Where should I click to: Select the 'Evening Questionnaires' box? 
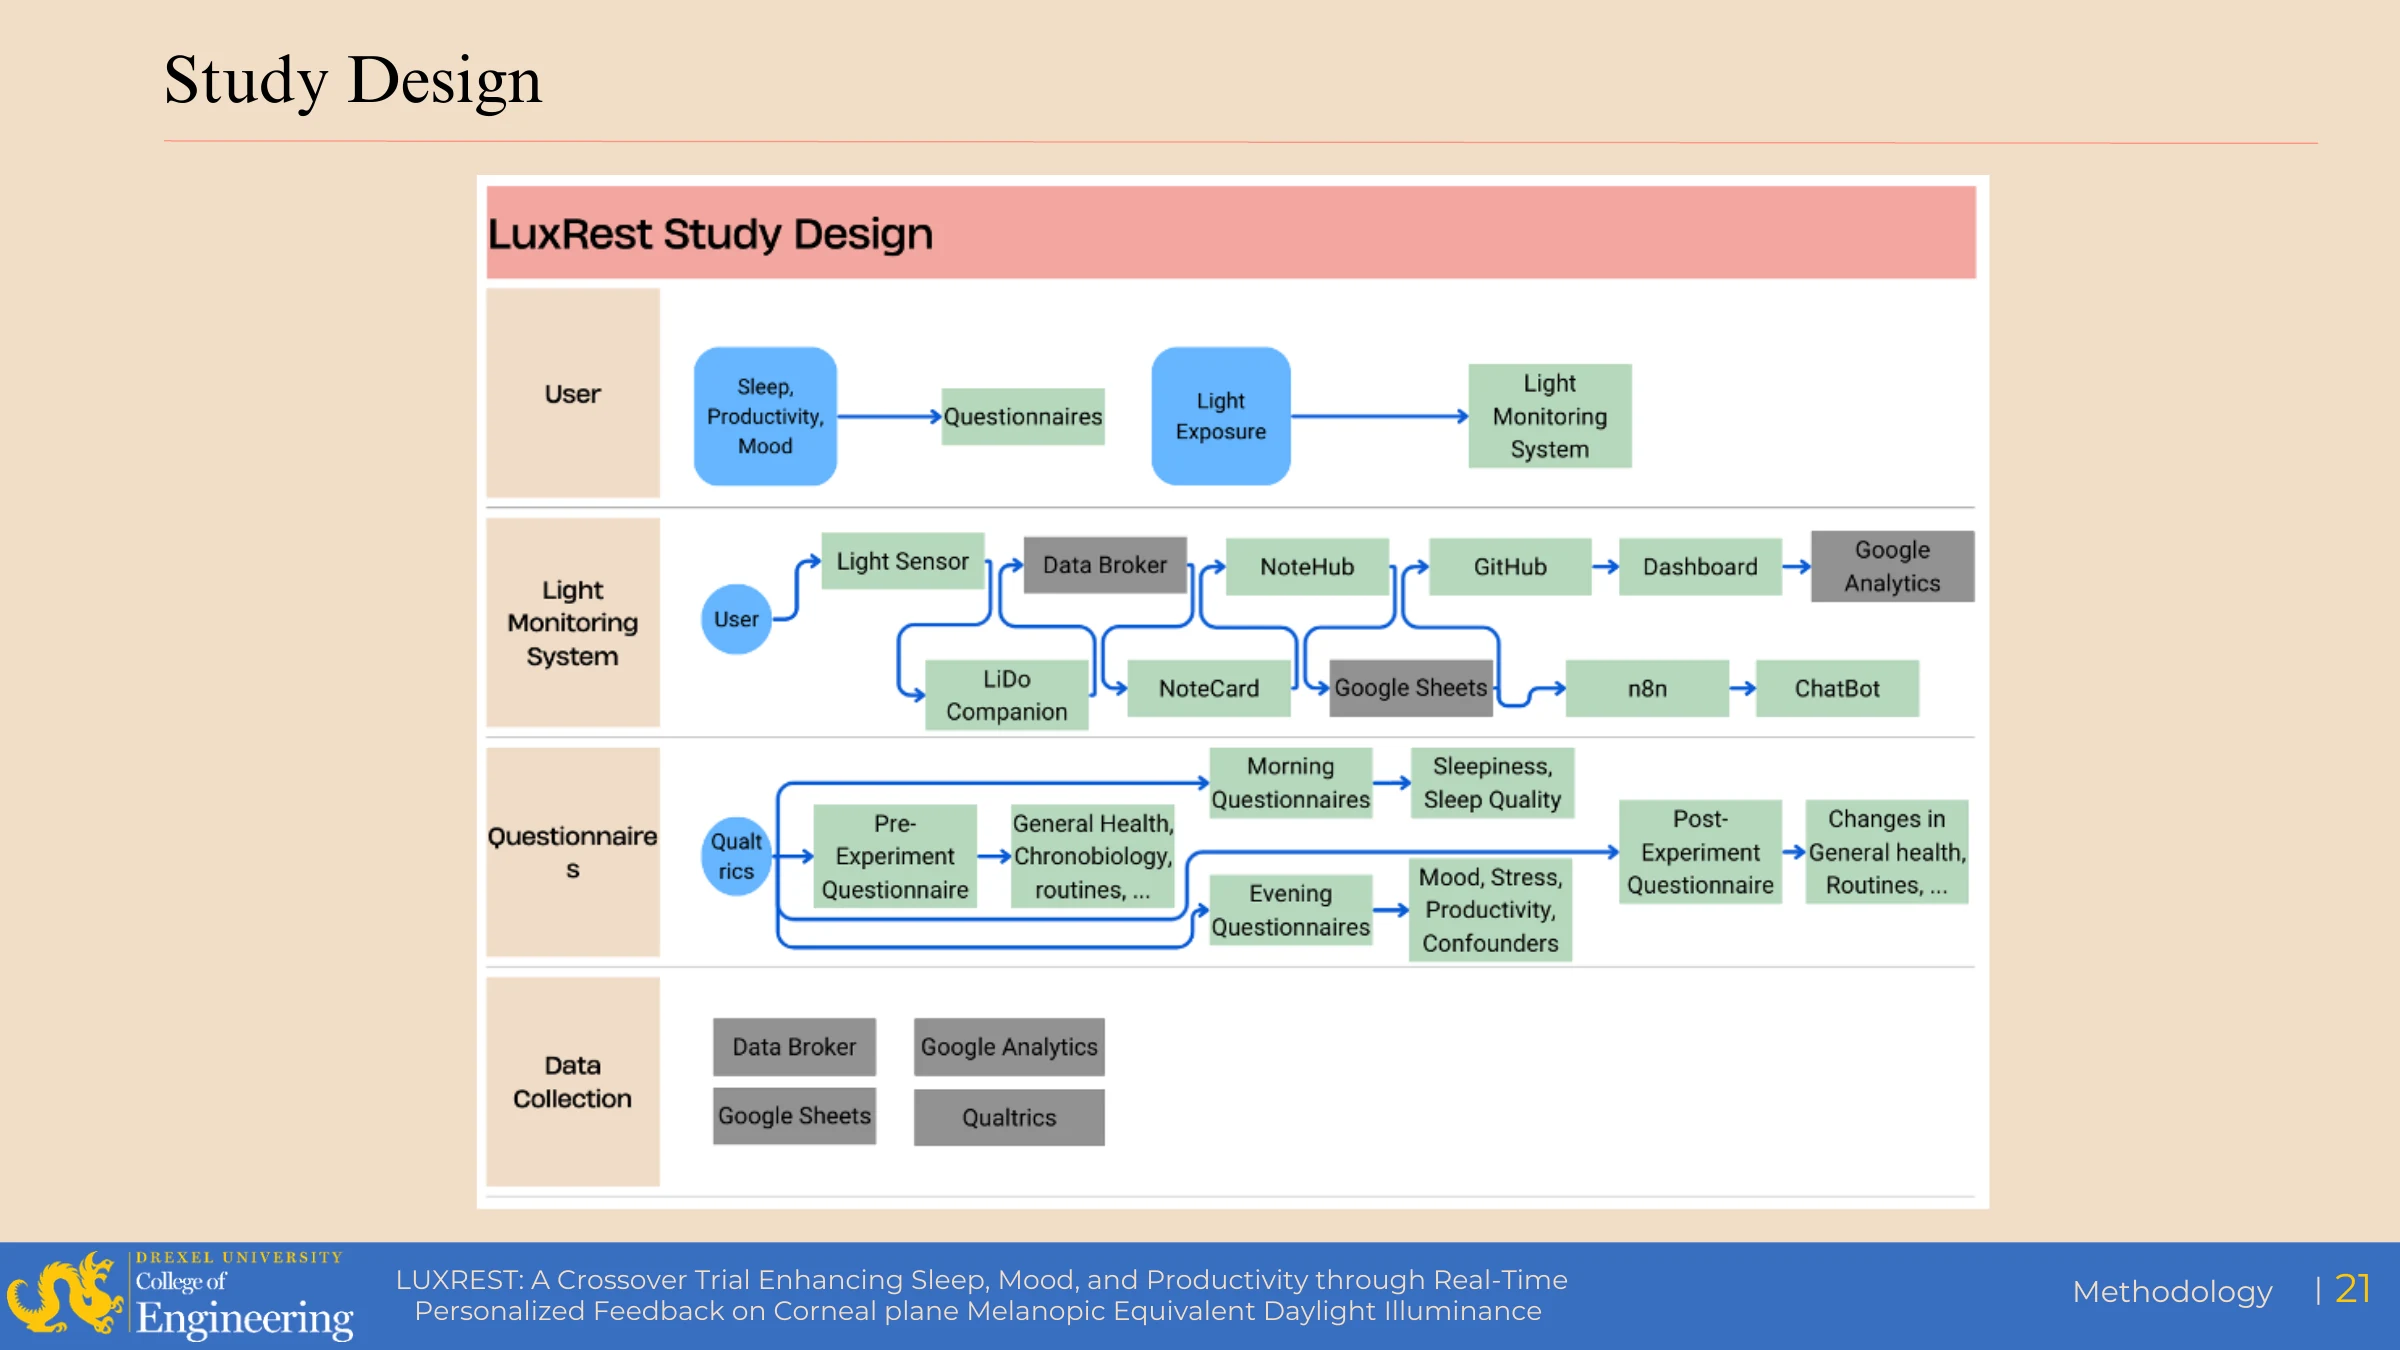1291,910
